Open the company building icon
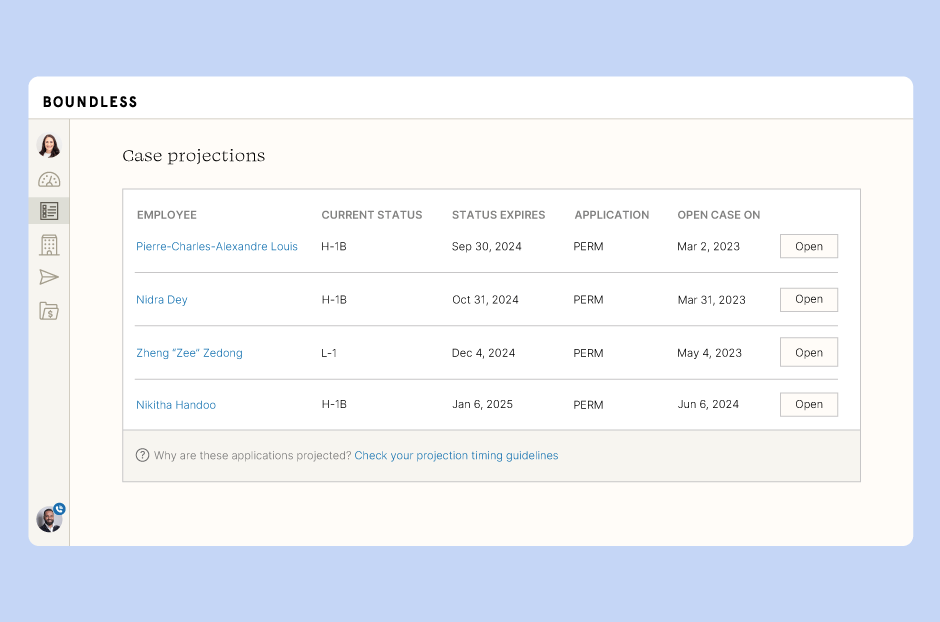 (x=49, y=244)
